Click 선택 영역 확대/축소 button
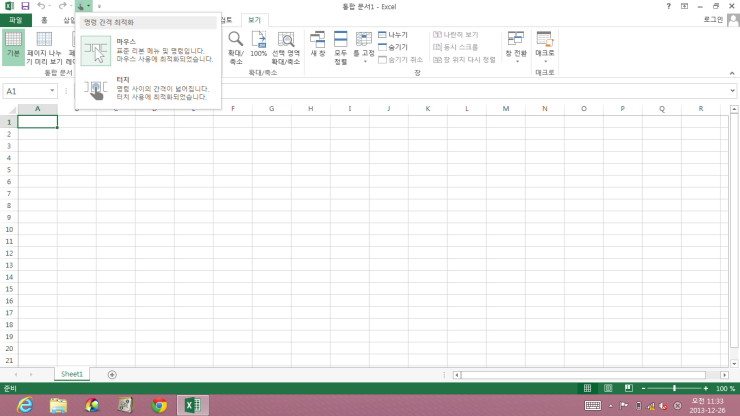The image size is (740, 416). 286,48
